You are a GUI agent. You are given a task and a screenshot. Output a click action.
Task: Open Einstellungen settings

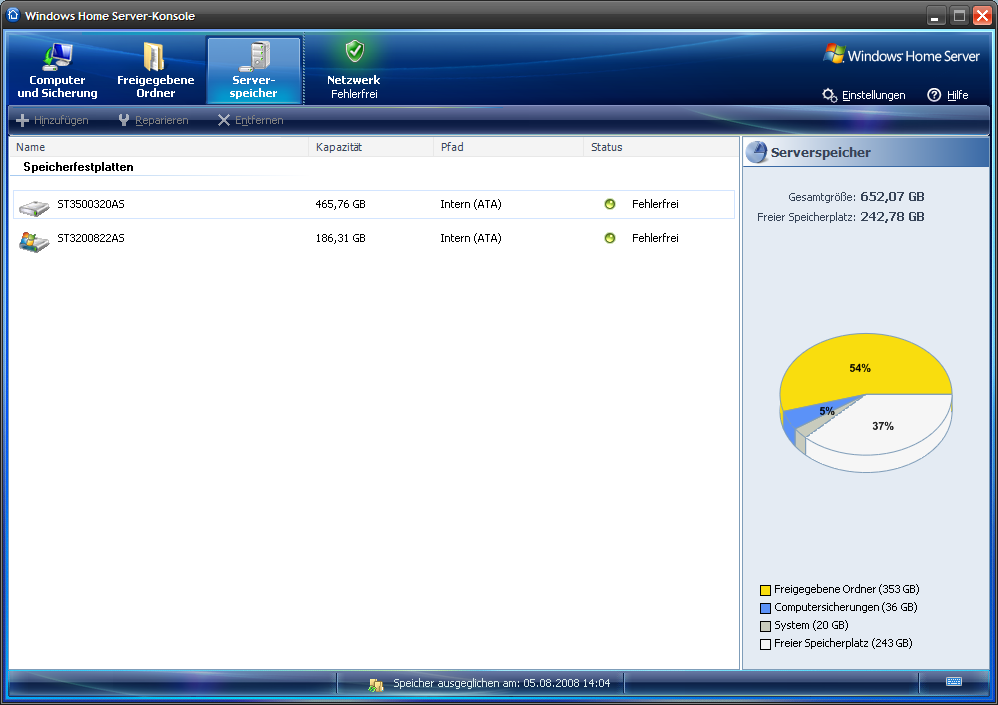point(864,95)
